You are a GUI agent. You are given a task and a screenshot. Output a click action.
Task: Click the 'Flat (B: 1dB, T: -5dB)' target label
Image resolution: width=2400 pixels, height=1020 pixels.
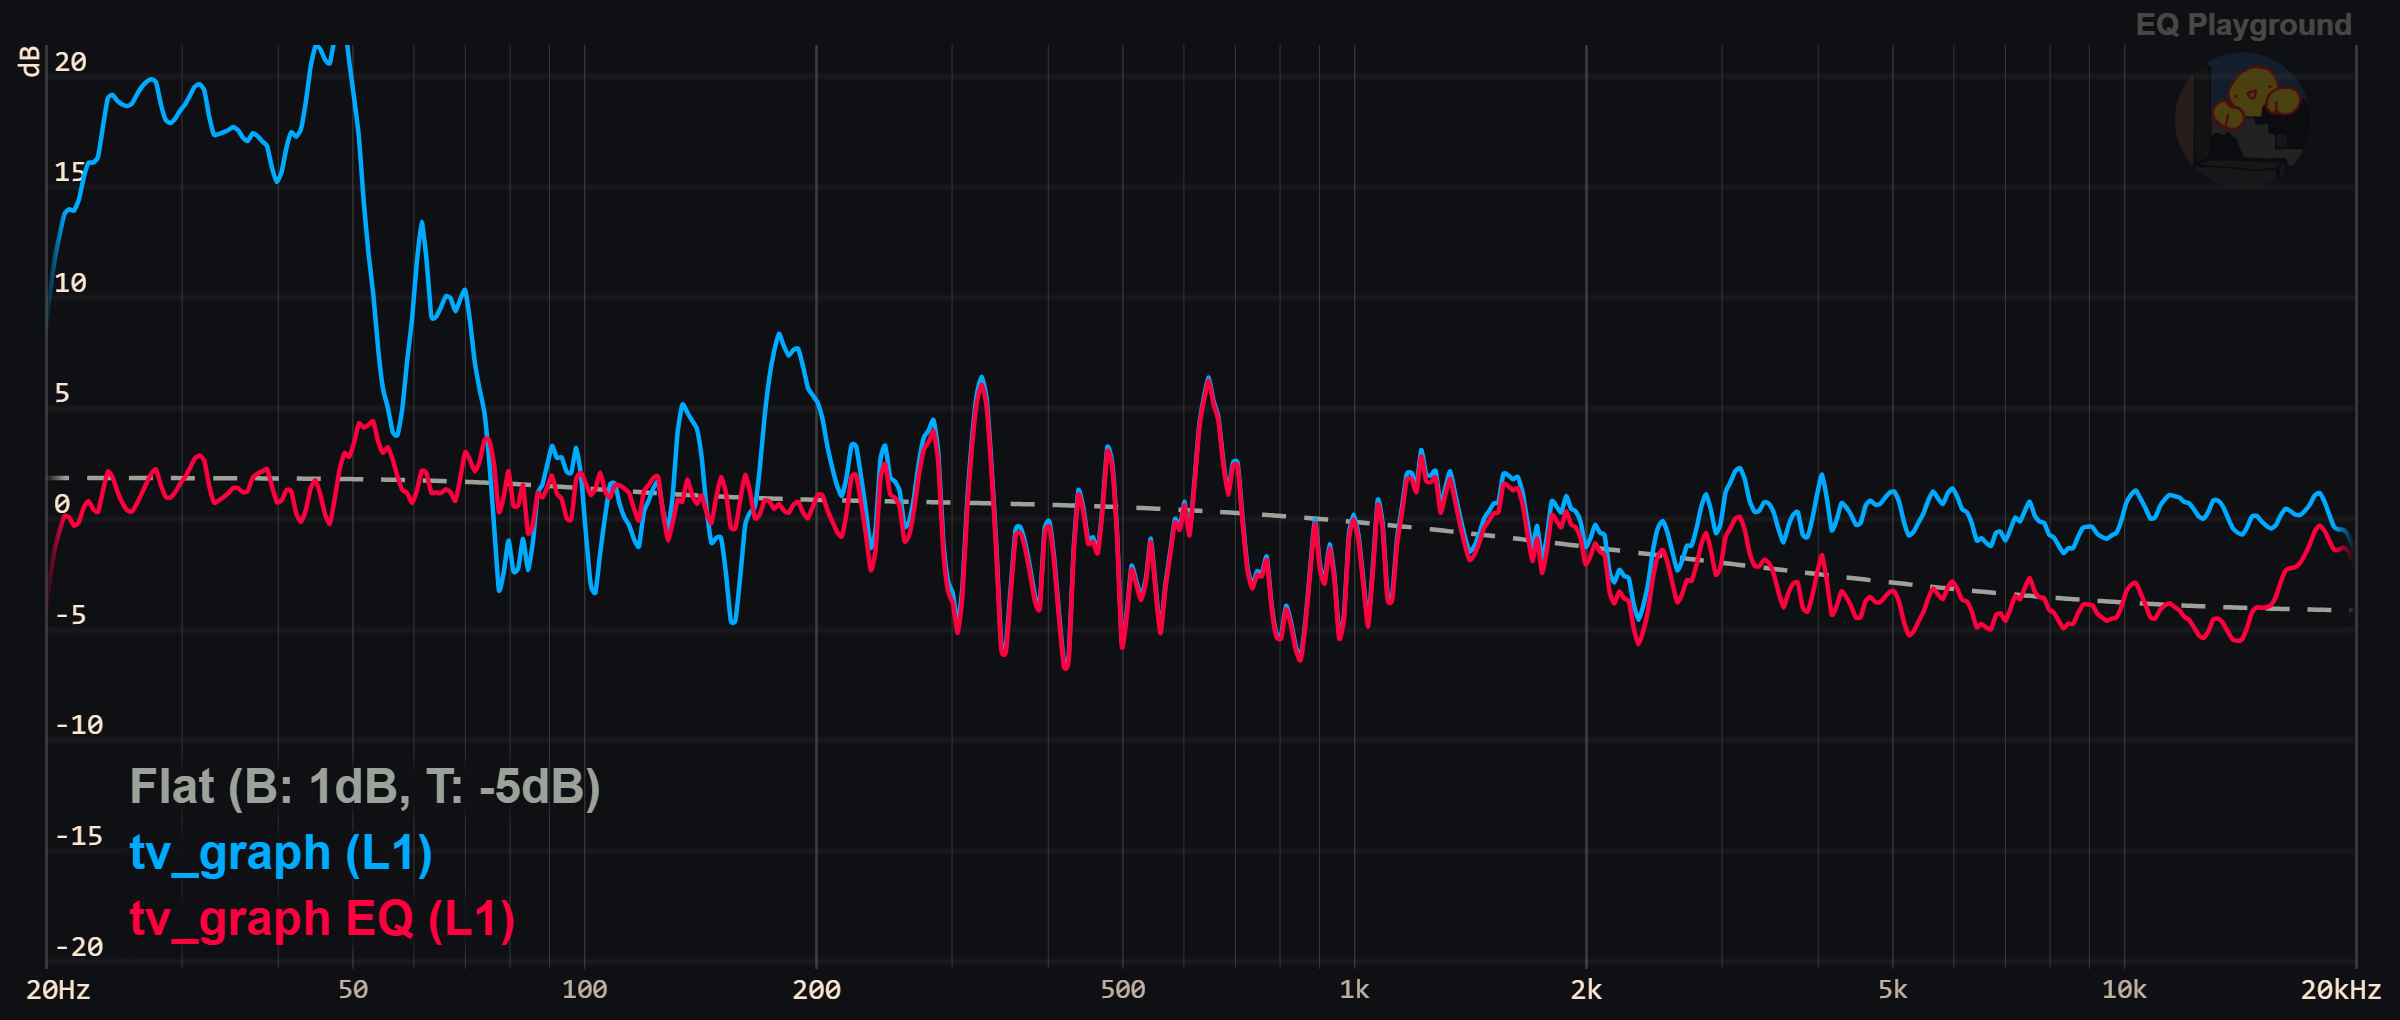pyautogui.click(x=365, y=787)
